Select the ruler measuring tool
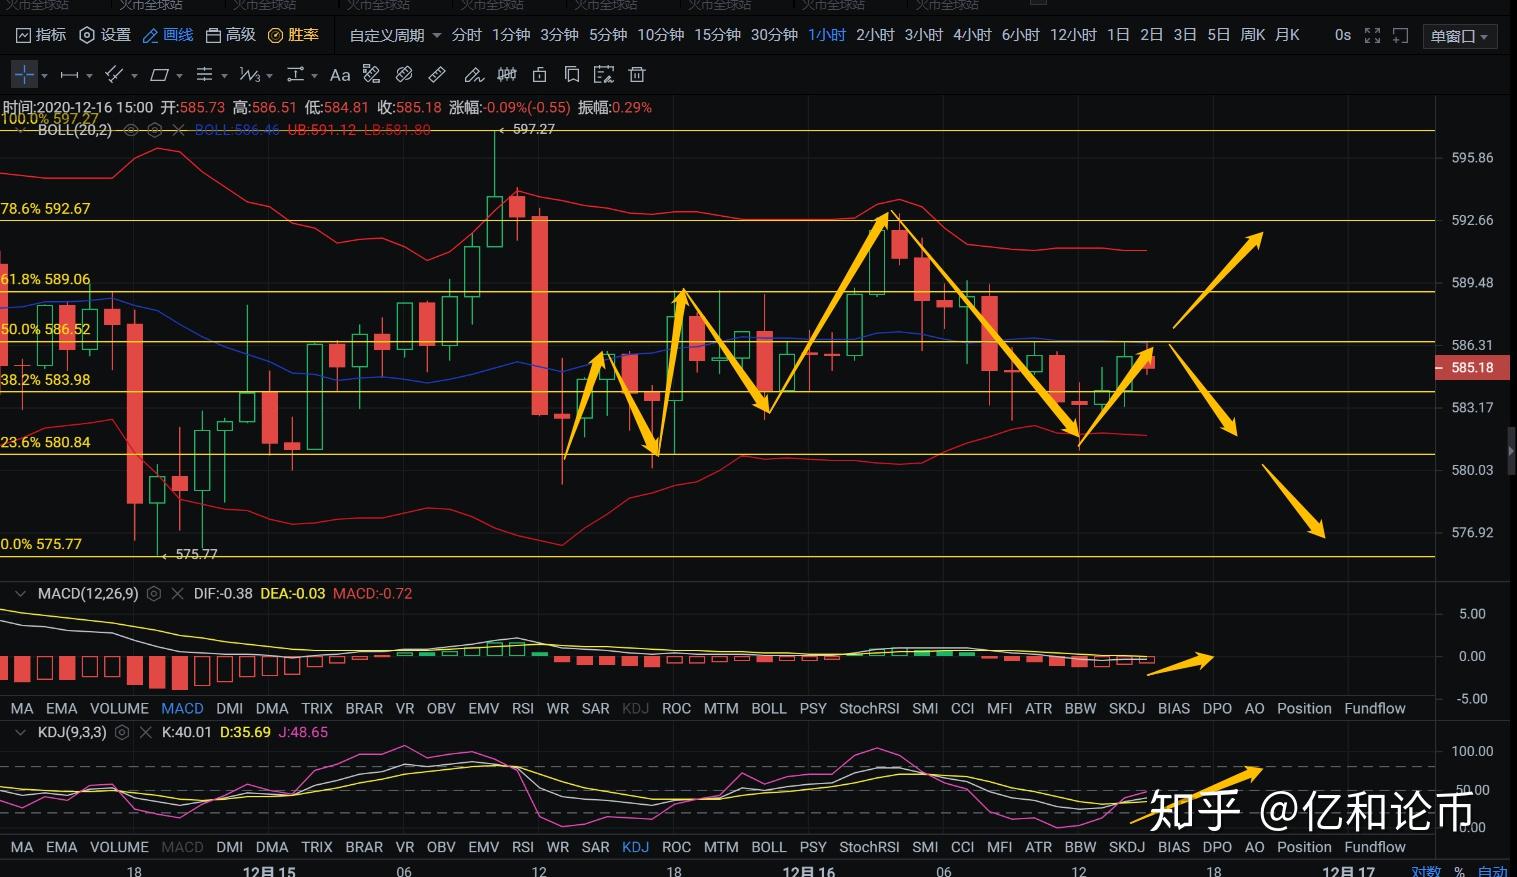 (437, 74)
